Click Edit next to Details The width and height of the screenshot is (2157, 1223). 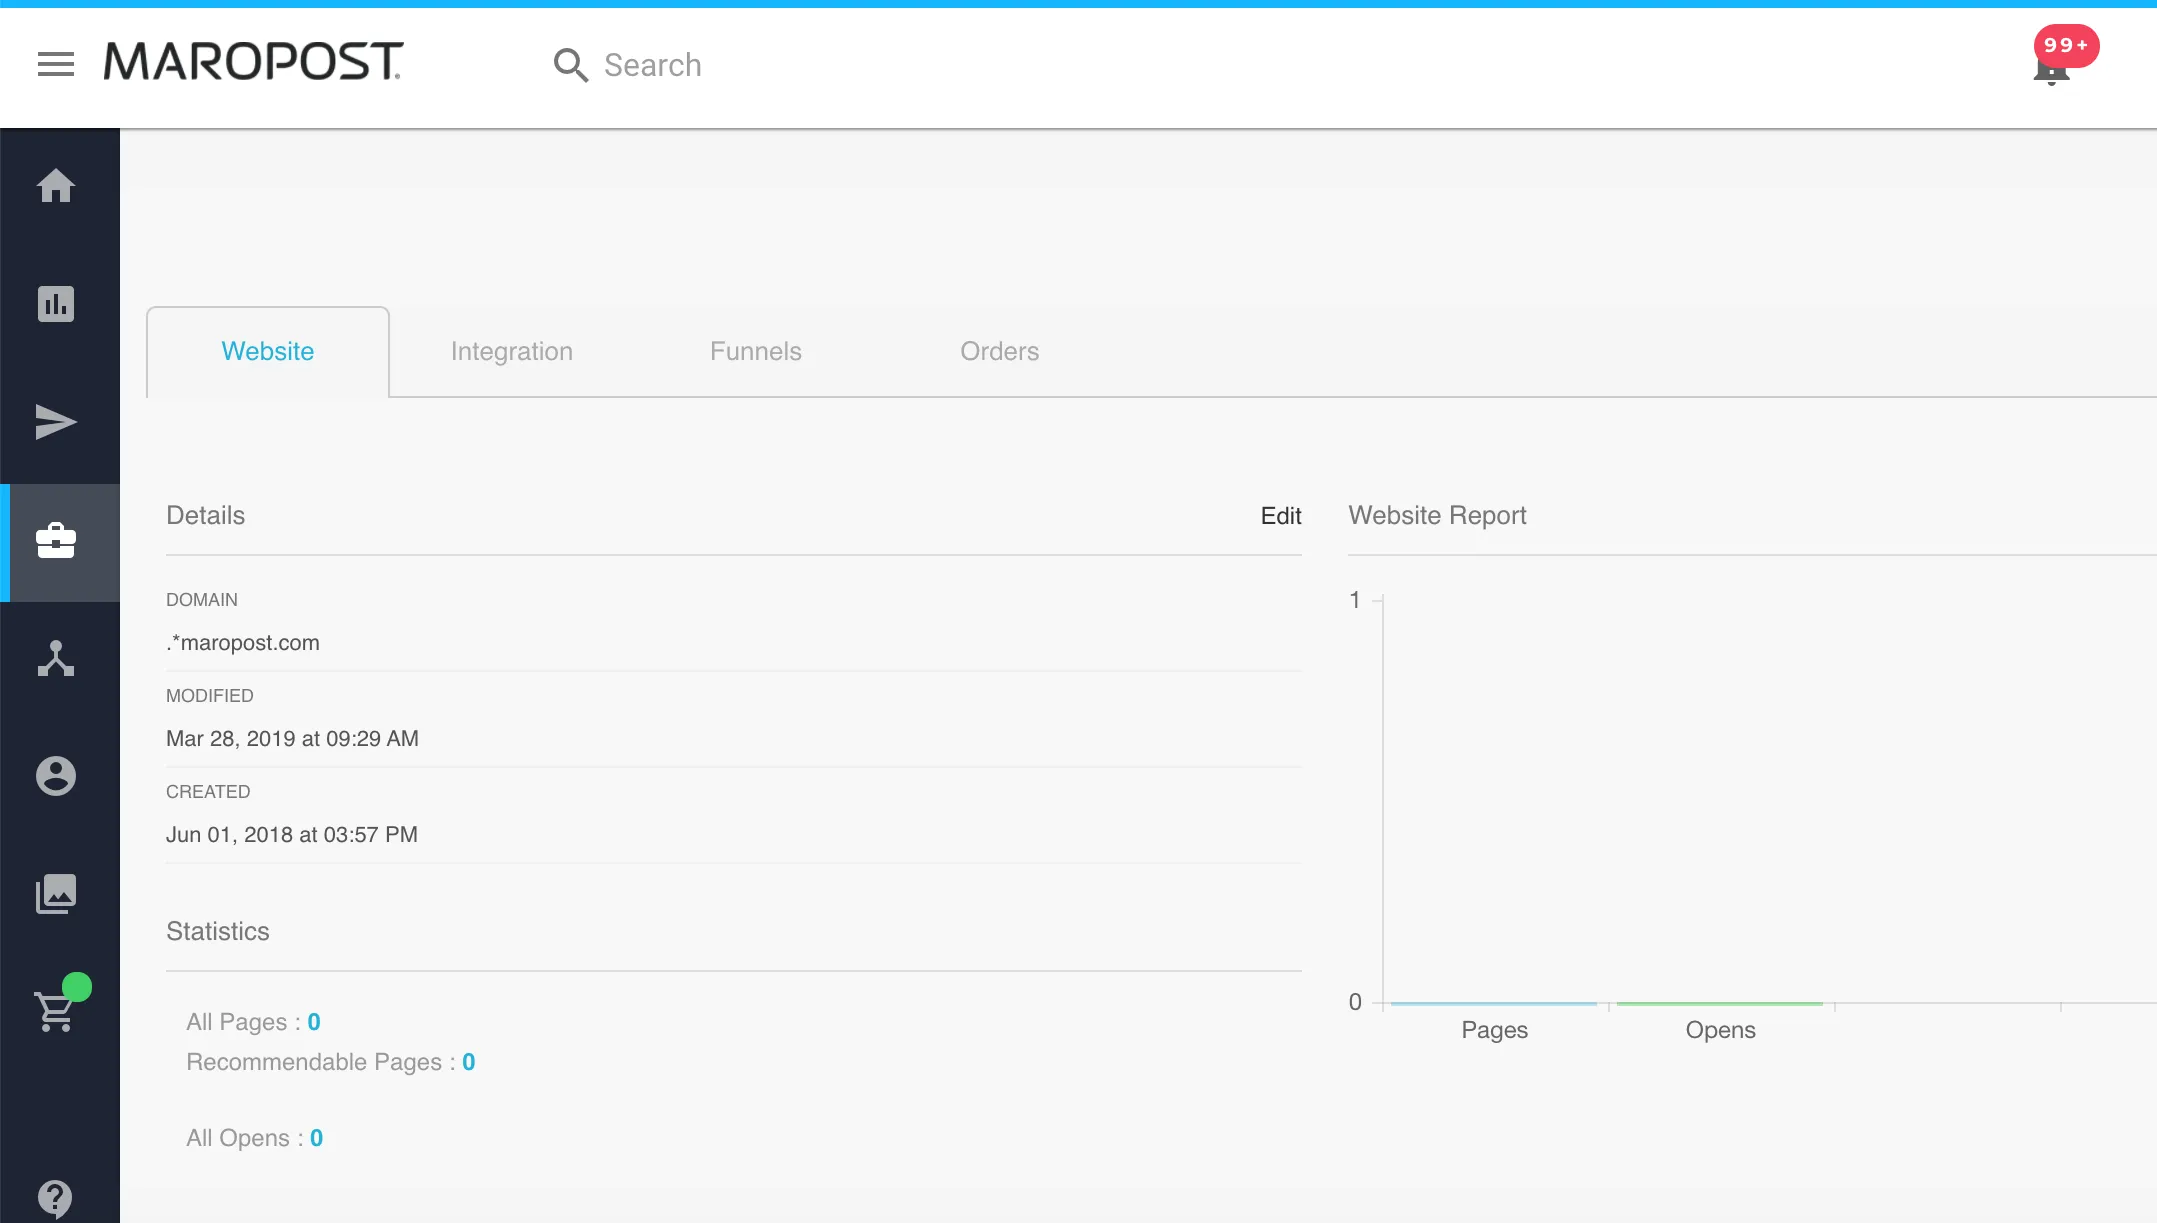tap(1281, 516)
